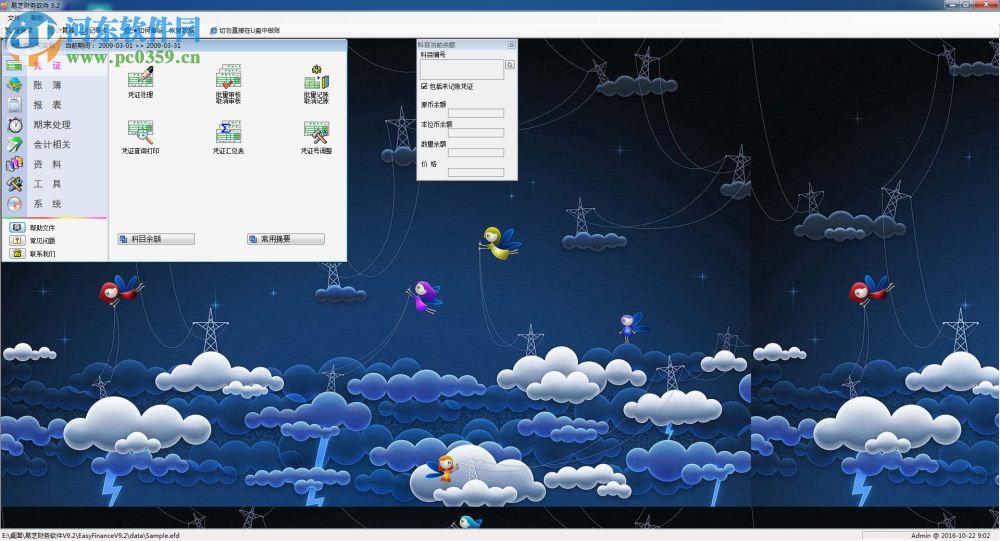Click the 期末处理 clock icon
The height and width of the screenshot is (541, 1000).
[15, 124]
